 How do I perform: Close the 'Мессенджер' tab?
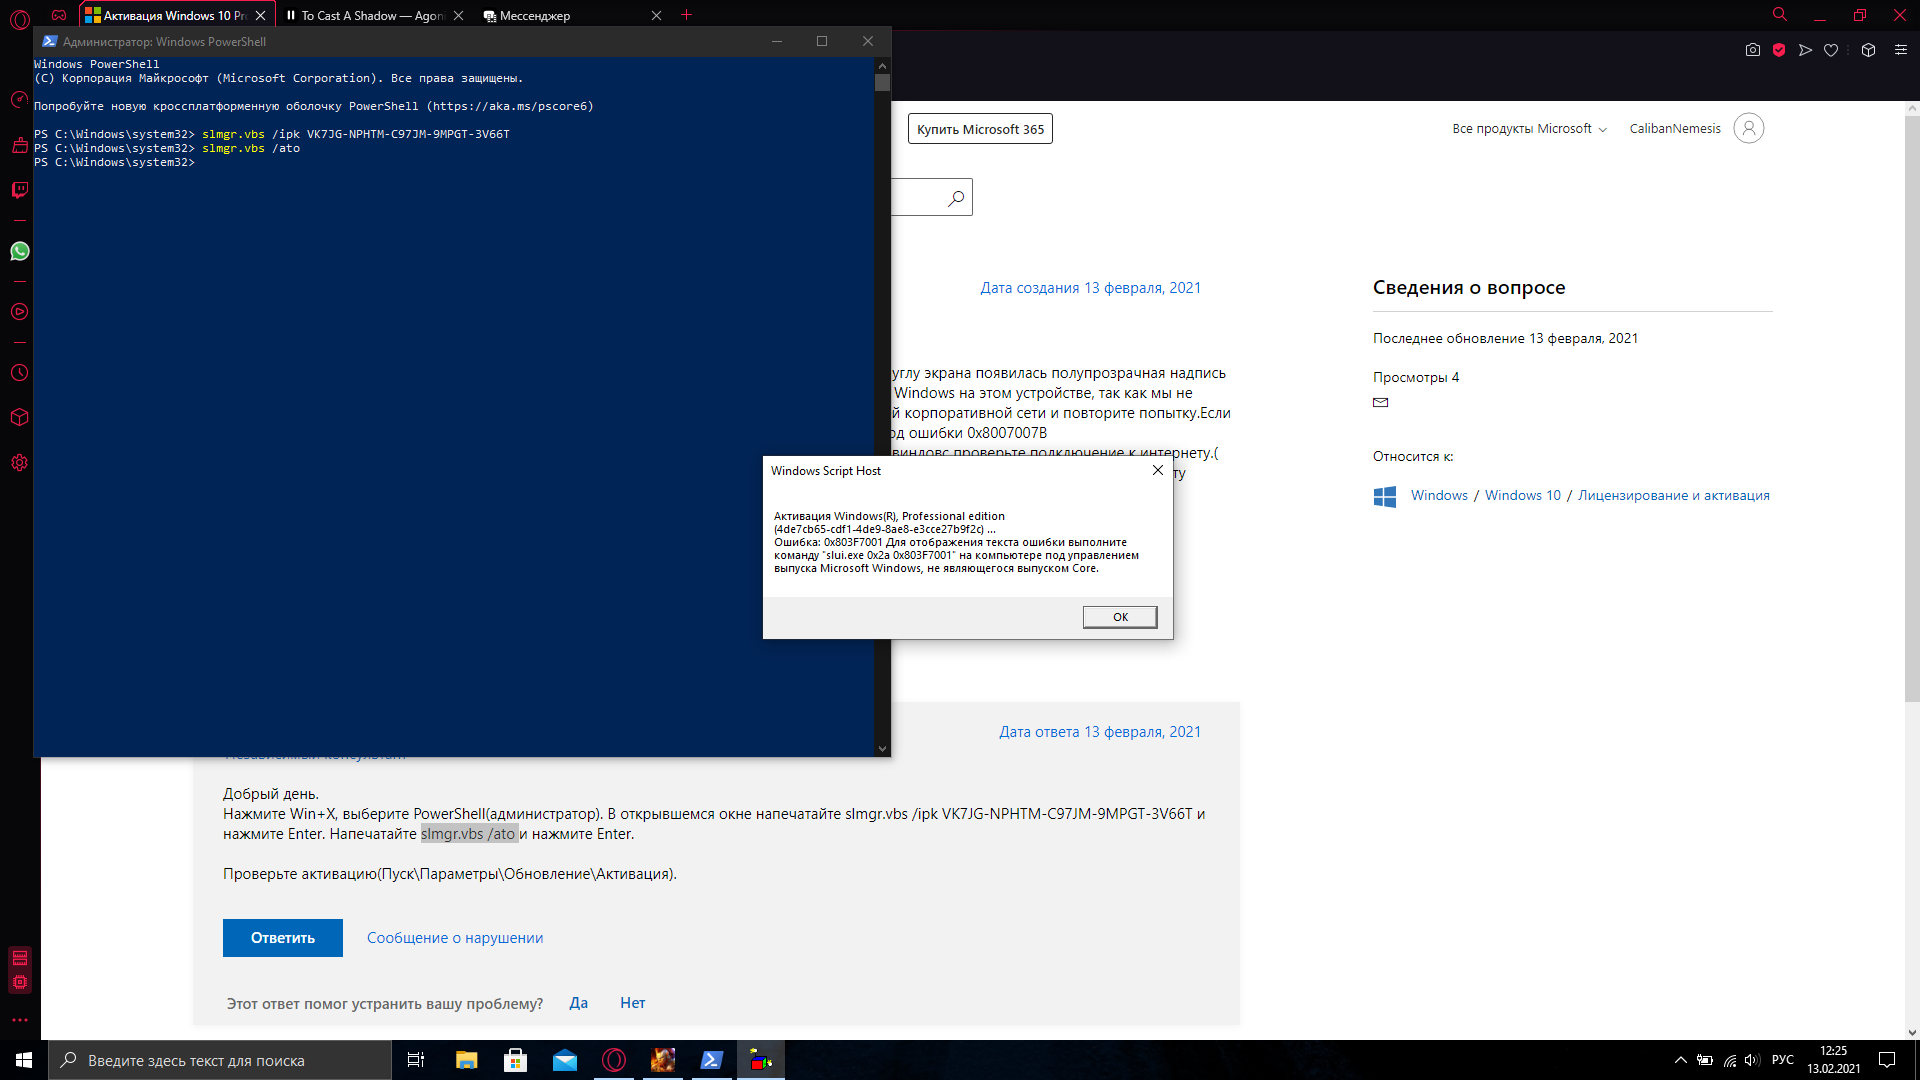click(656, 15)
